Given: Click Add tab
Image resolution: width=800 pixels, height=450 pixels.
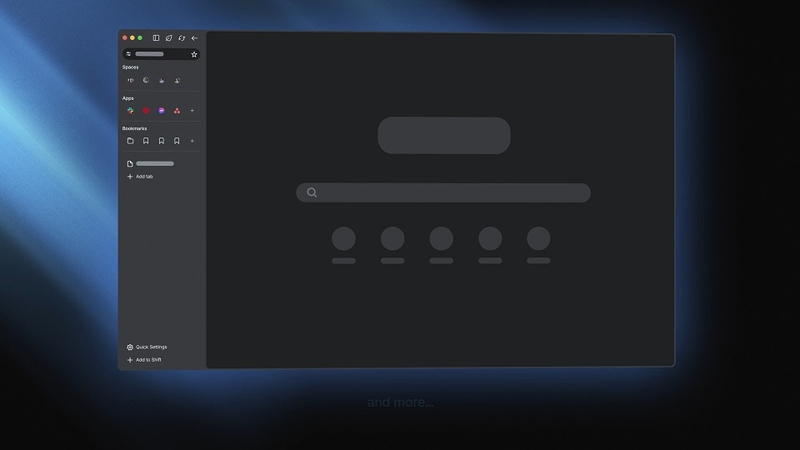Looking at the screenshot, I should [140, 177].
